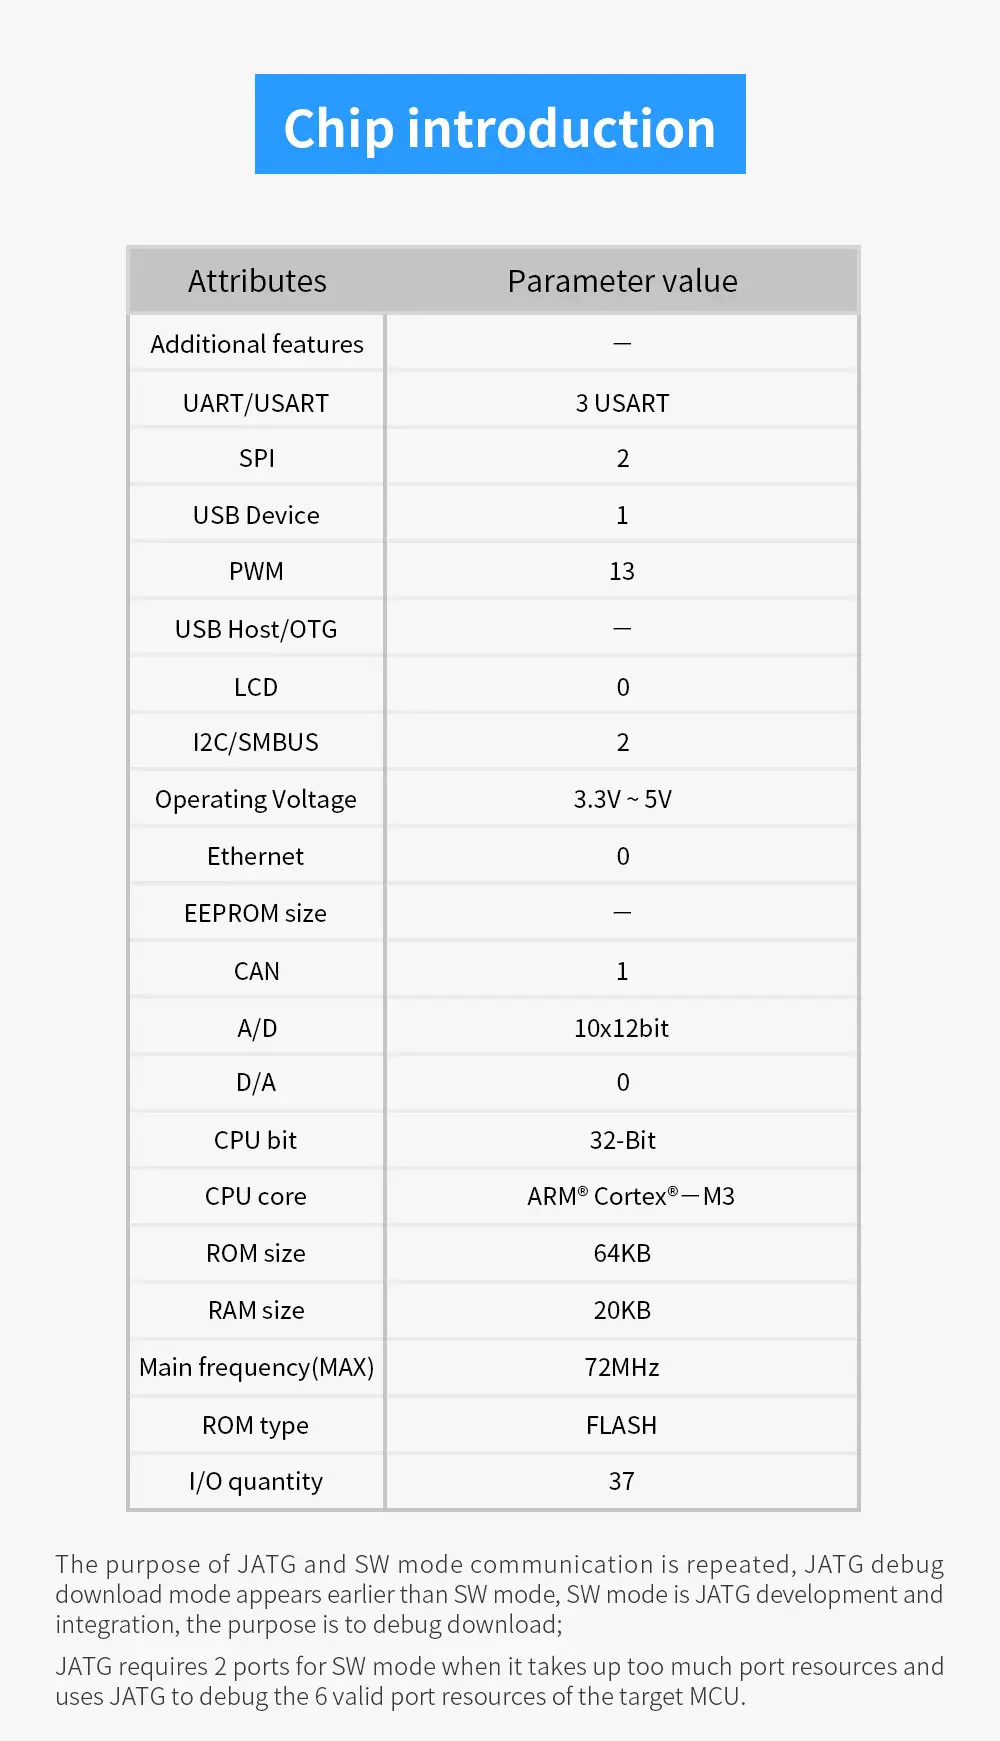The image size is (1000, 1741).
Task: Click the PWM value 13
Action: [x=622, y=571]
